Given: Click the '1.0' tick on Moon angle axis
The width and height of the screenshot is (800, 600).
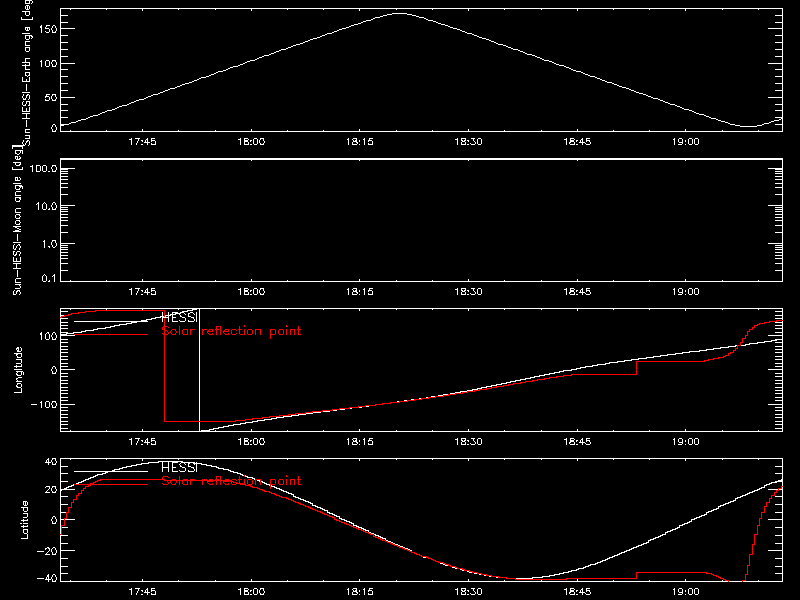Looking at the screenshot, I should click(x=49, y=244).
